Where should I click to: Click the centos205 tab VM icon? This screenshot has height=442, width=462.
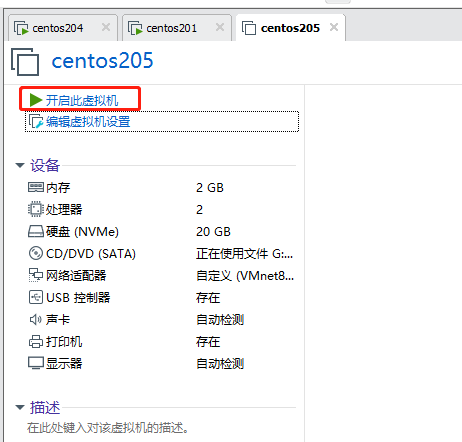(x=249, y=28)
